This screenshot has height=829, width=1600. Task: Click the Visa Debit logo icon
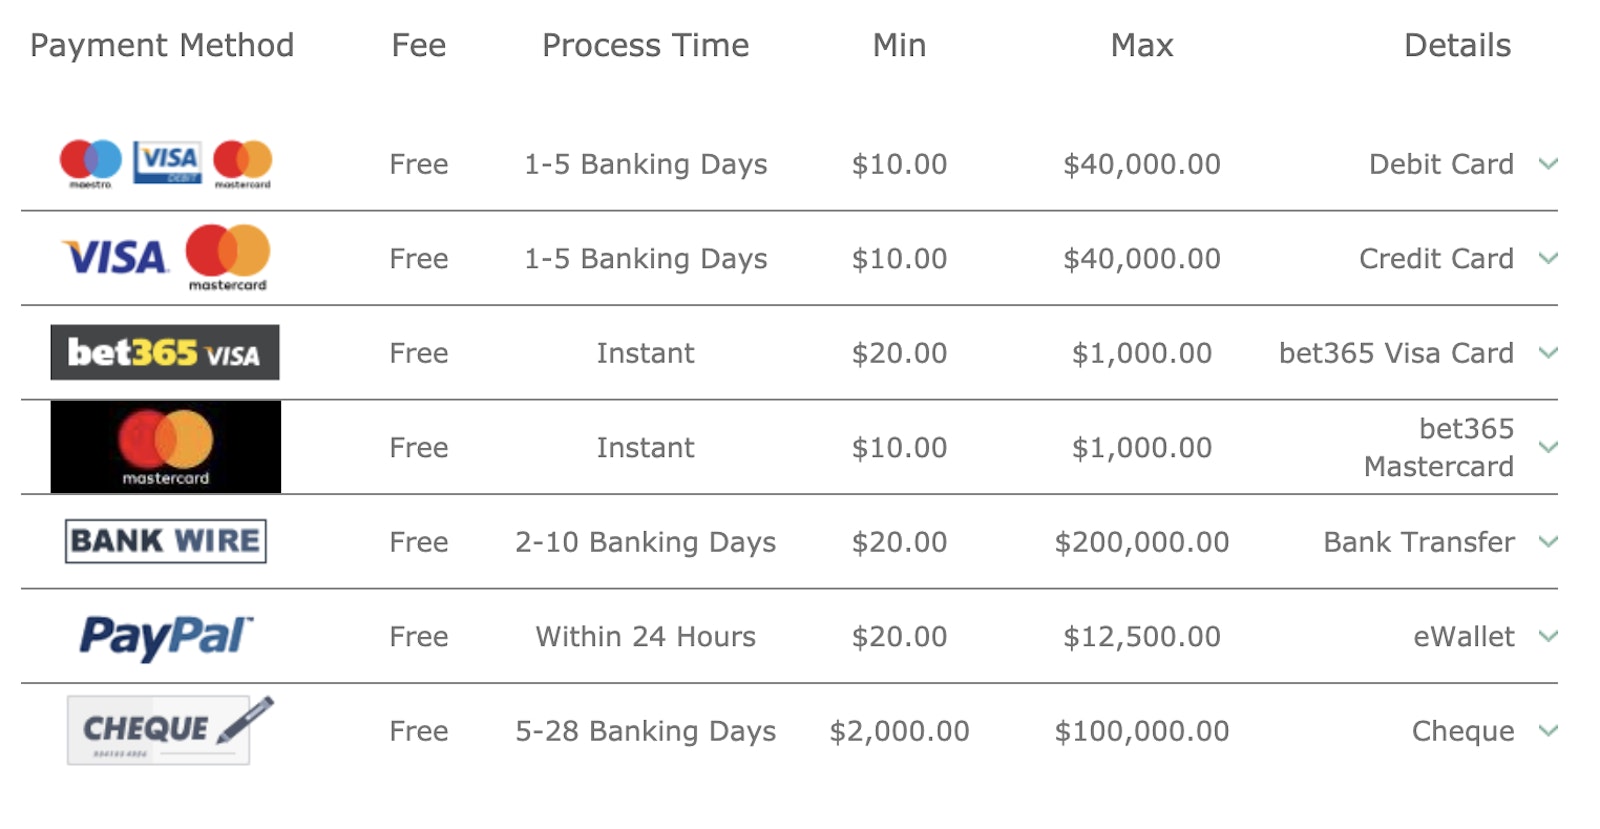[x=167, y=163]
